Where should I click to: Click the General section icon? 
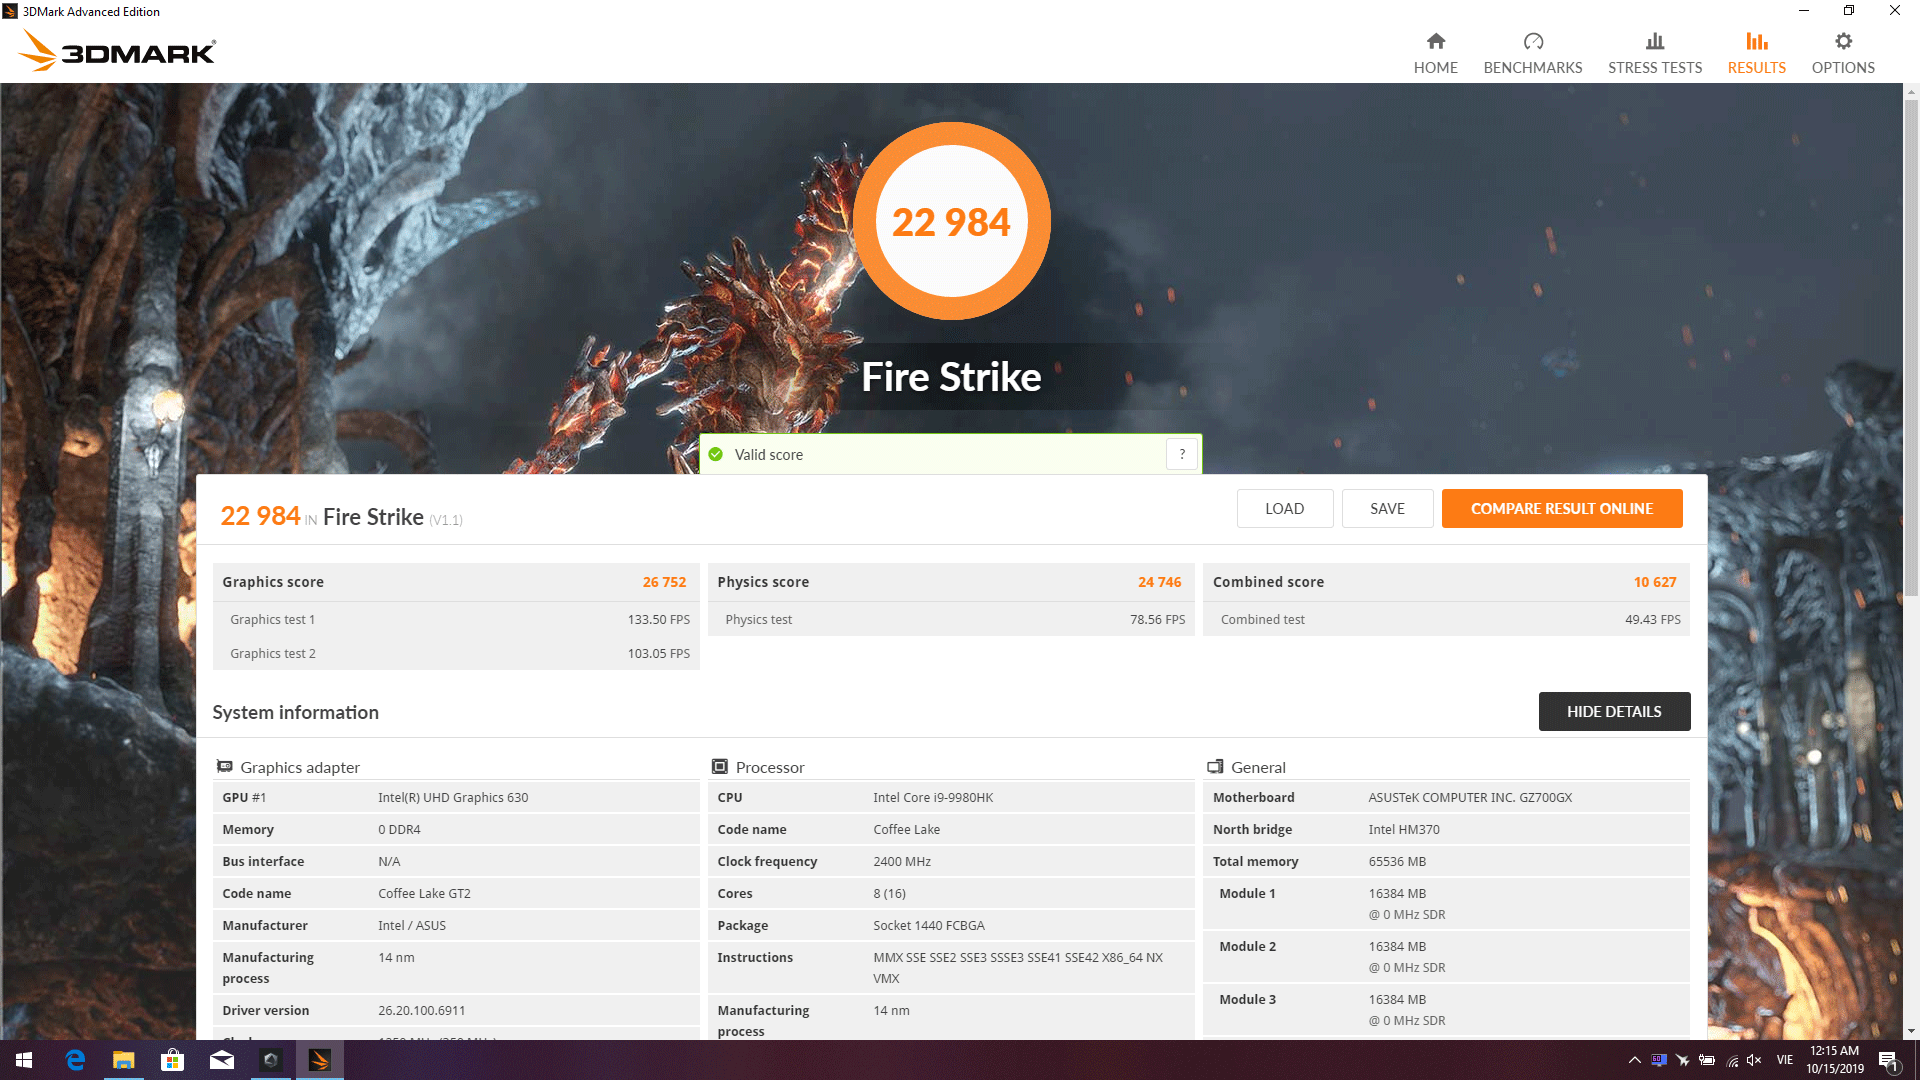[x=1215, y=766]
